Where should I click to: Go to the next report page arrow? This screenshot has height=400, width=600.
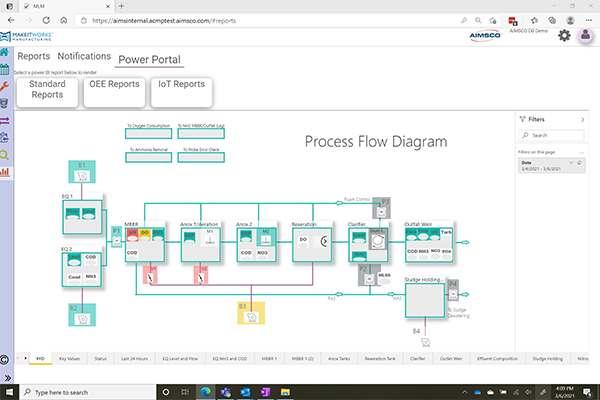[26, 358]
